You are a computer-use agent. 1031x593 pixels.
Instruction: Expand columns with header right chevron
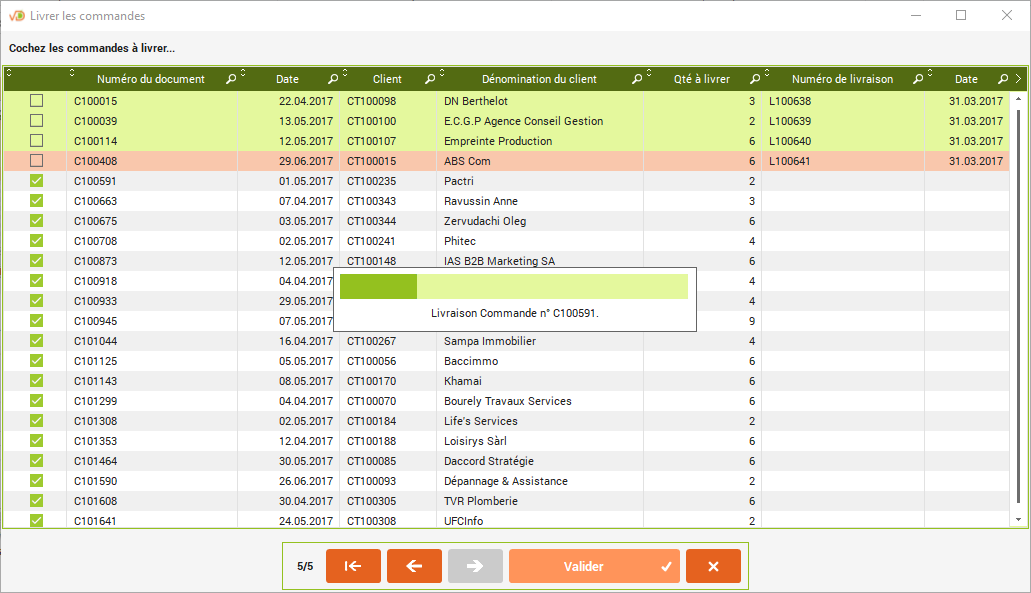click(1018, 79)
